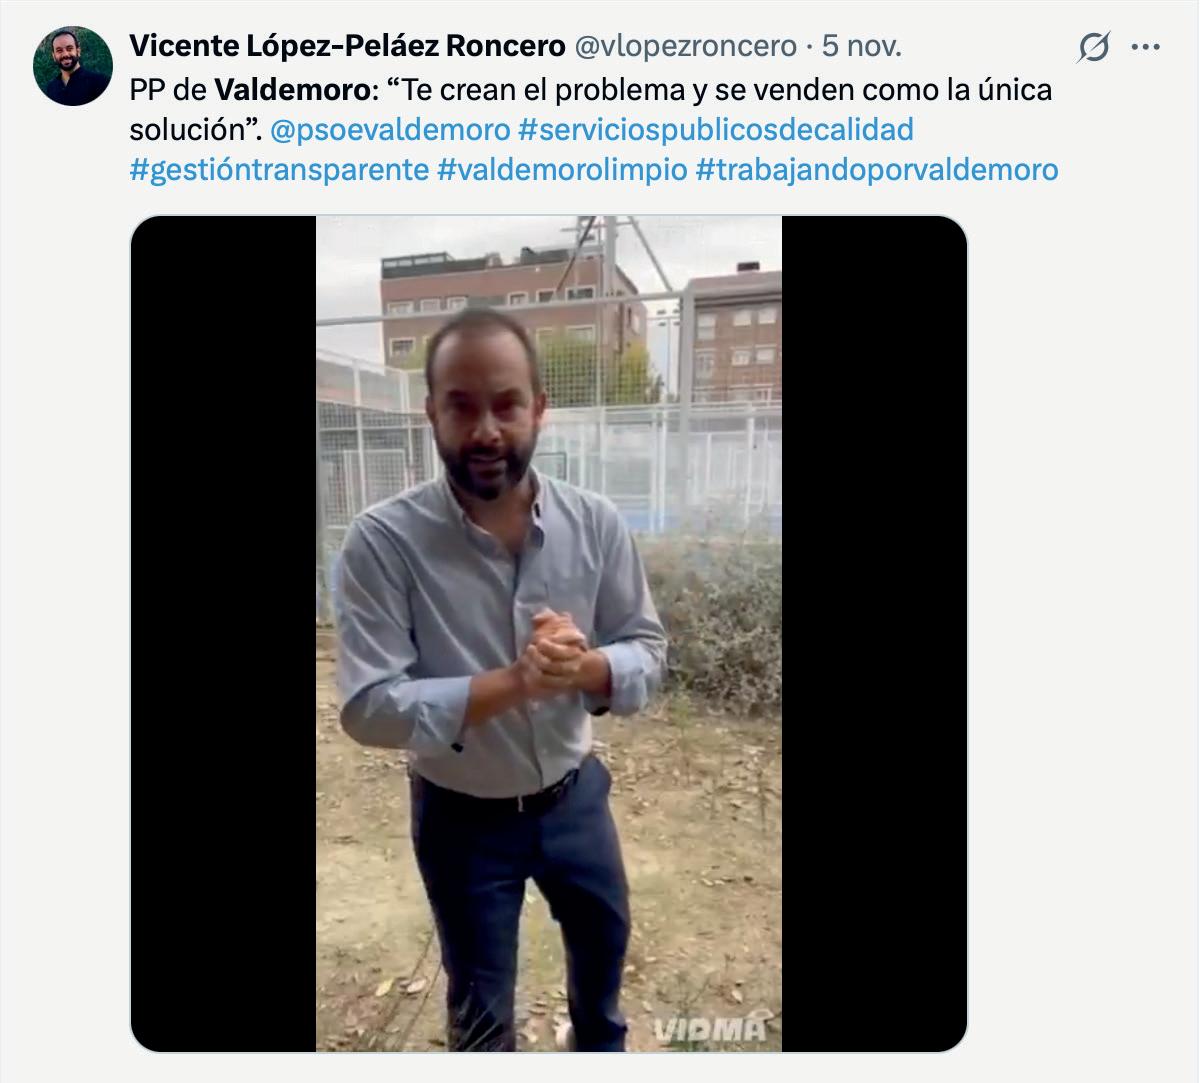Viewport: 1202px width, 1083px height.
Task: Click the Grok explain-post icon
Action: [1094, 47]
